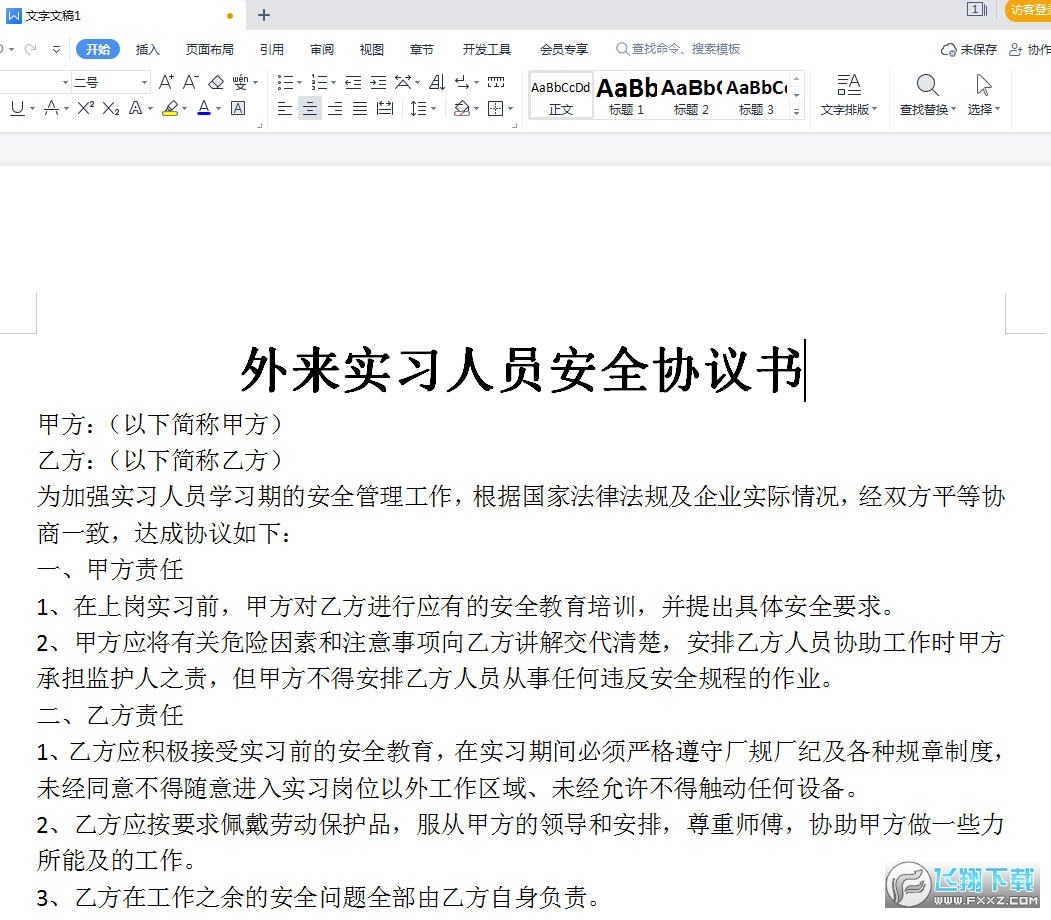Apply the blue font color
The width and height of the screenshot is (1051, 920).
(204, 108)
